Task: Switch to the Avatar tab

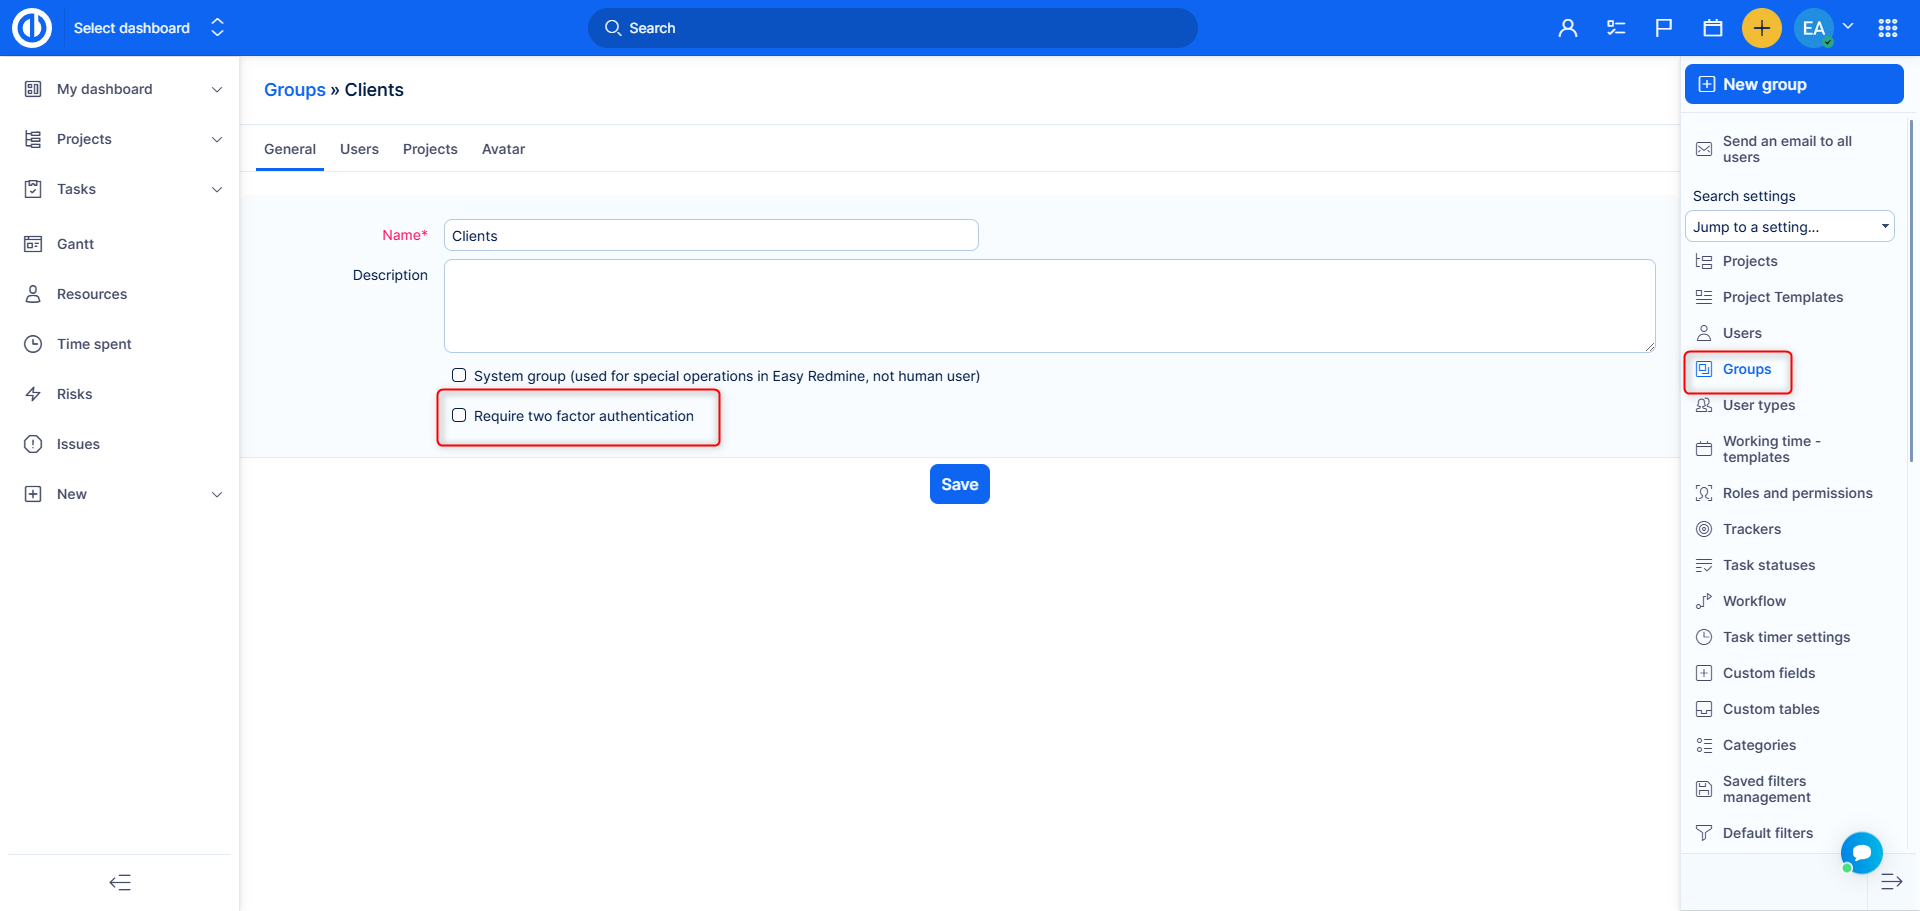Action: 503,149
